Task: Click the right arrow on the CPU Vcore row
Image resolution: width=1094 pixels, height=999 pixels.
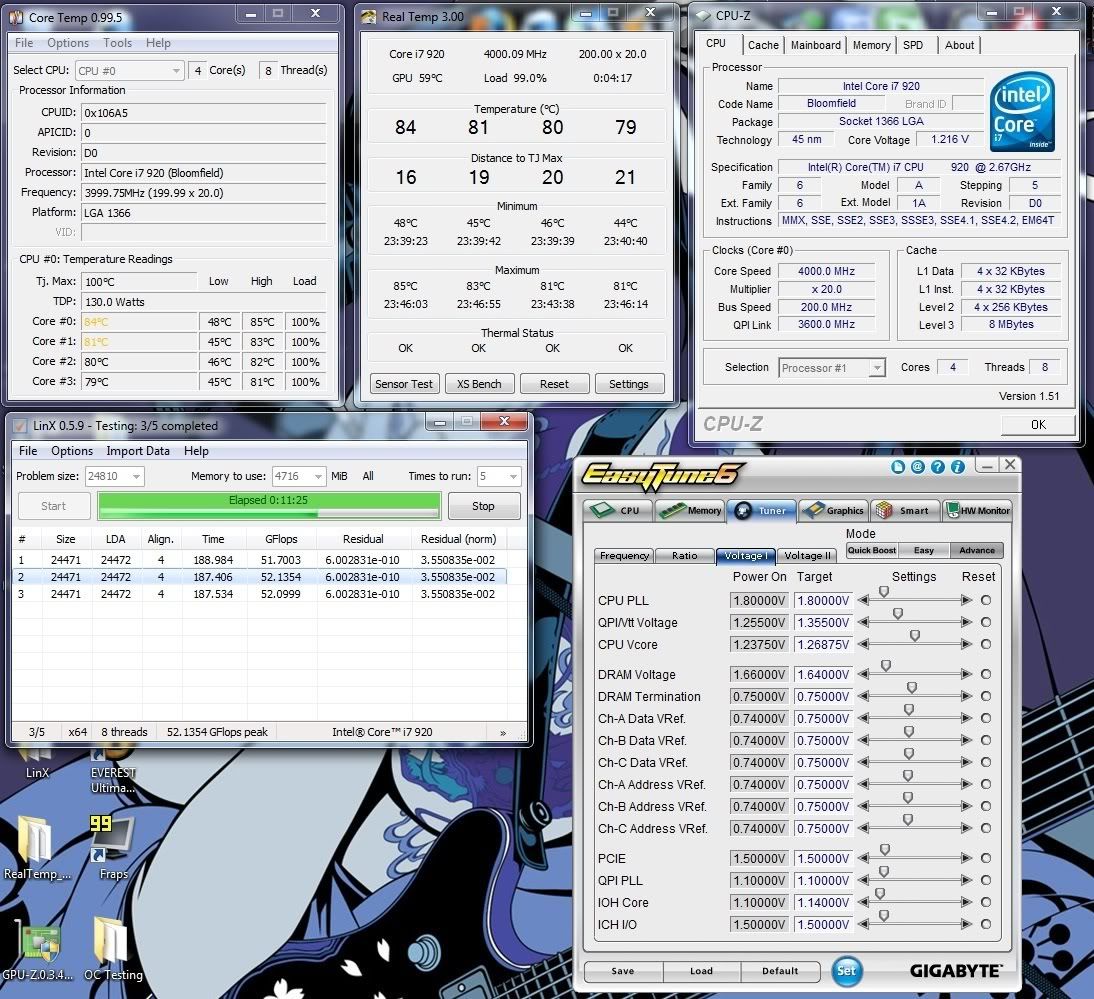Action: pos(966,644)
